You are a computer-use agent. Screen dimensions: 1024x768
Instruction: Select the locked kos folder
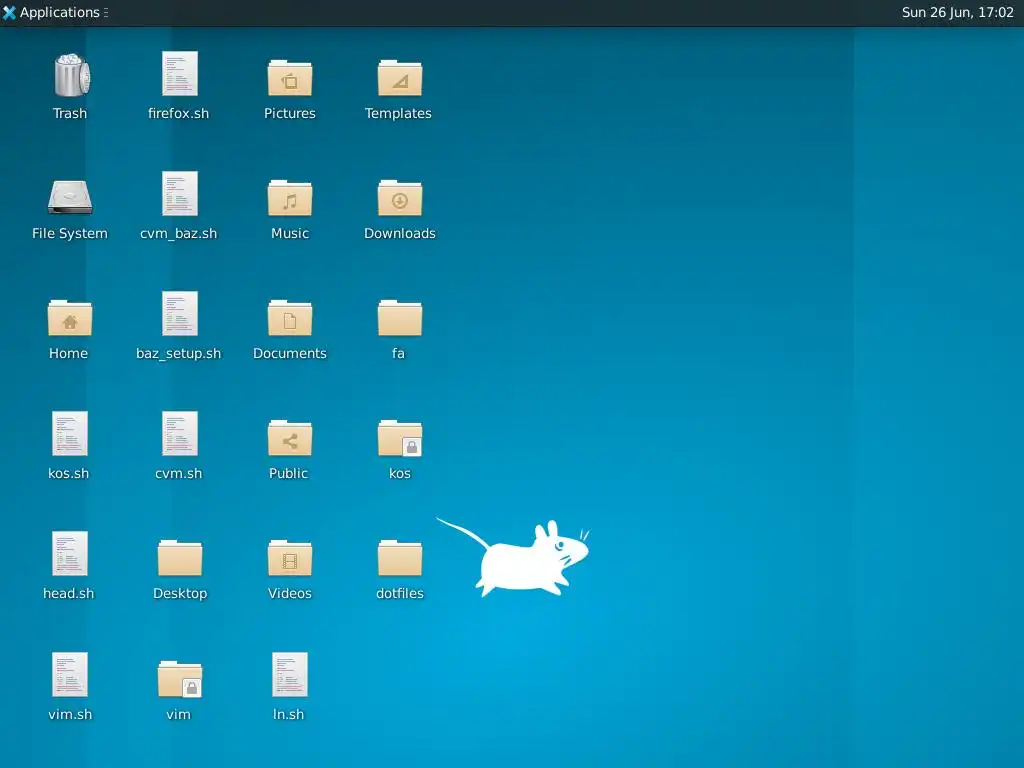(x=400, y=438)
